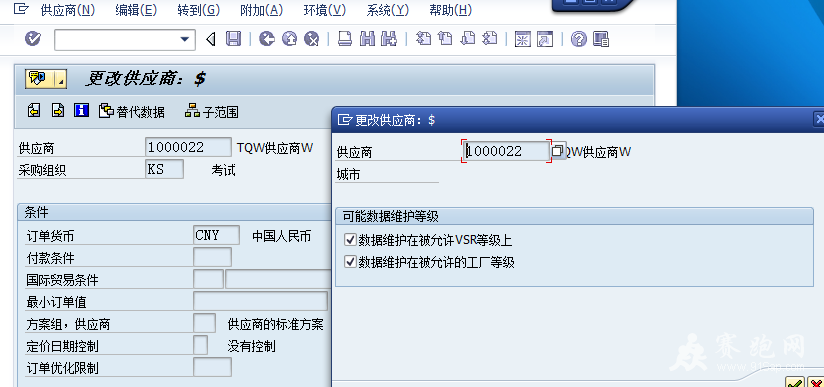Open the 系统(Y) menu
Image resolution: width=824 pixels, height=387 pixels.
point(388,10)
